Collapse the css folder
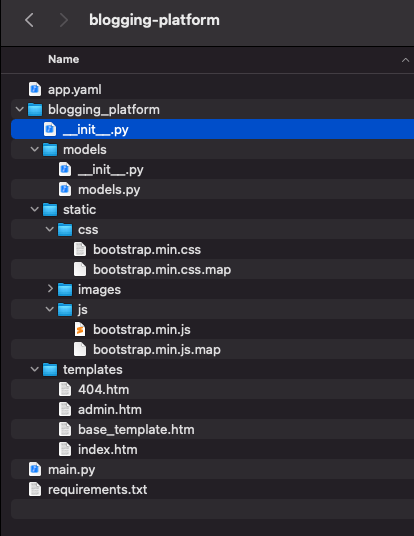 50,229
